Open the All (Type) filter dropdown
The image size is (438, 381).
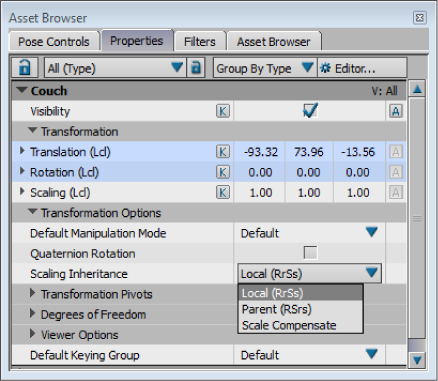point(115,68)
